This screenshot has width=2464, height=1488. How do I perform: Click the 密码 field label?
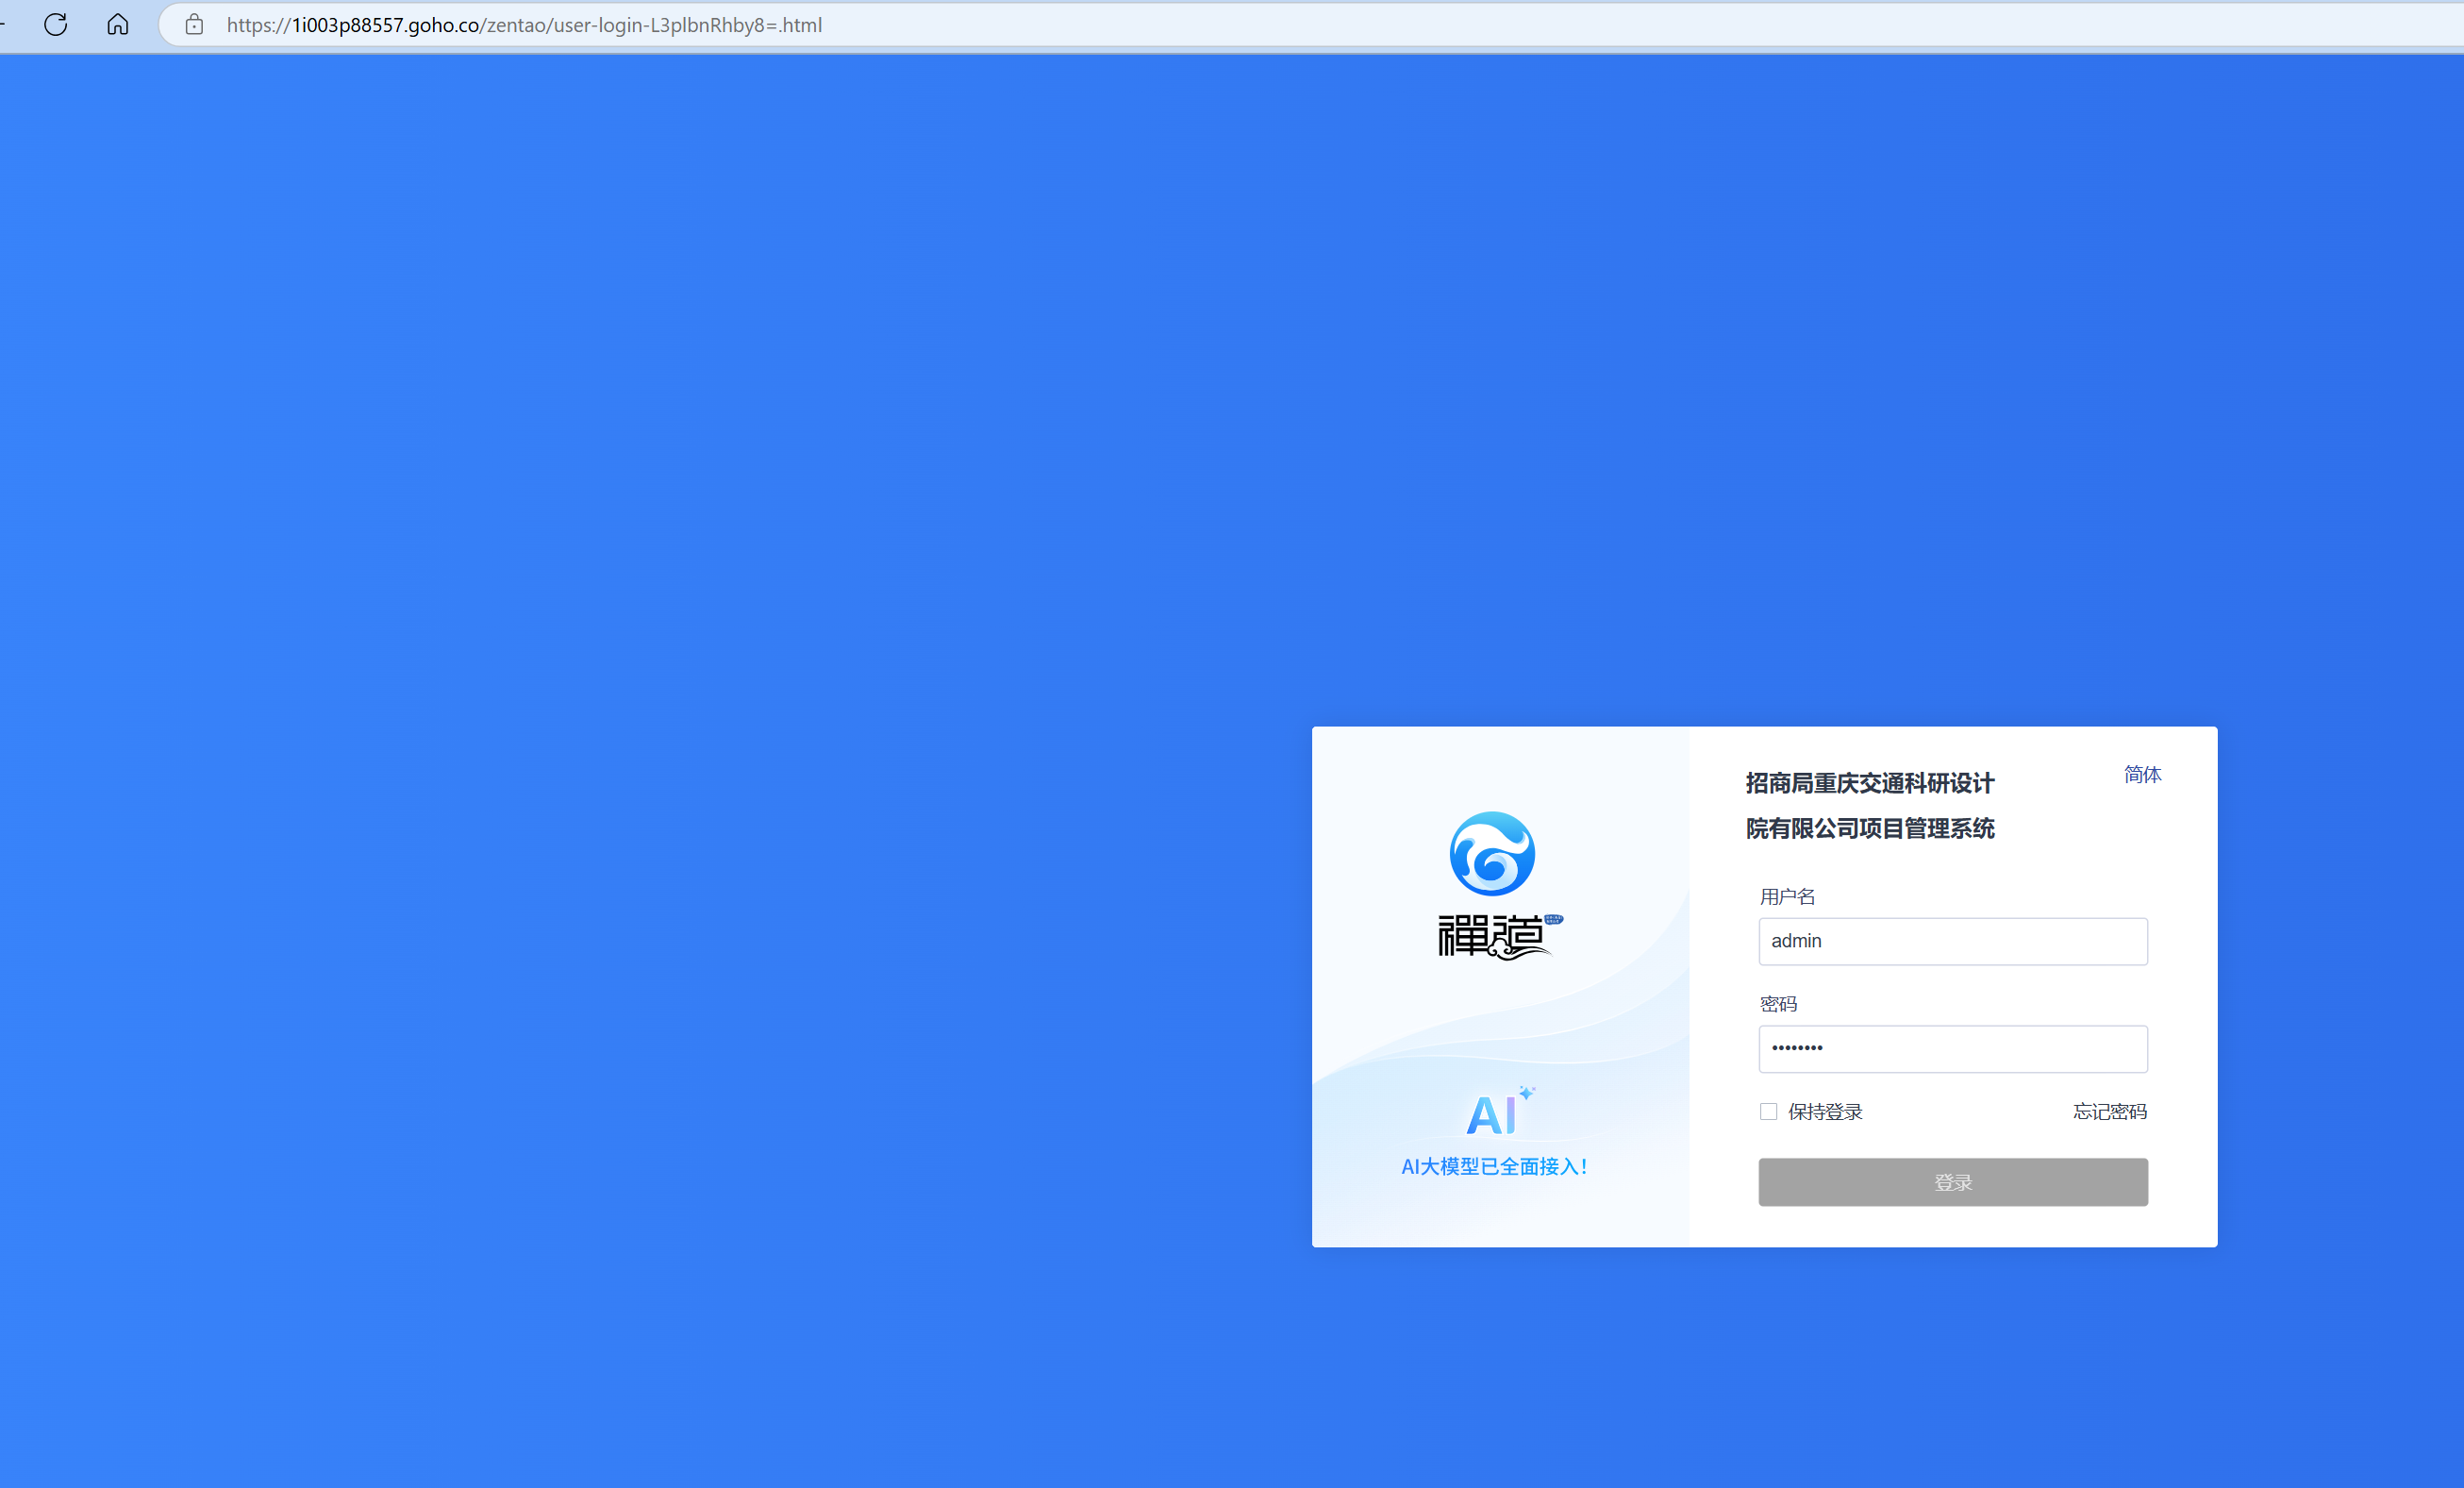point(1778,1003)
